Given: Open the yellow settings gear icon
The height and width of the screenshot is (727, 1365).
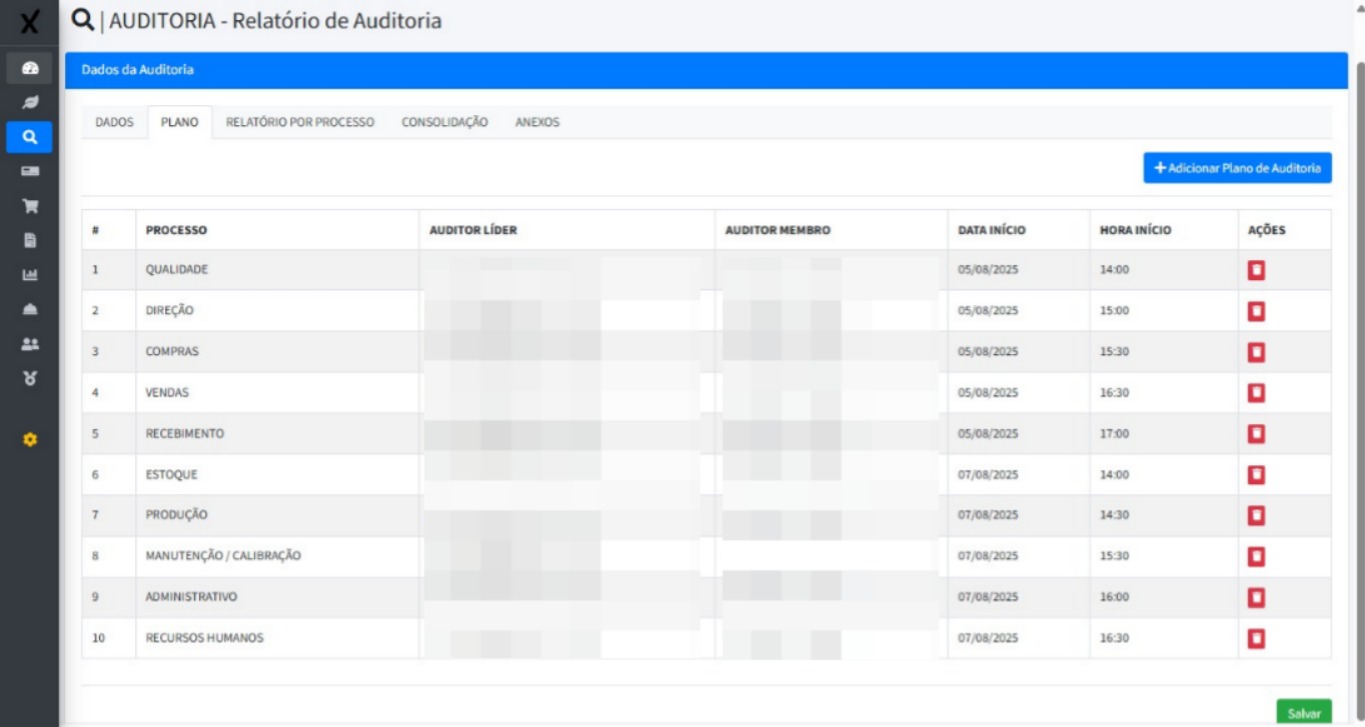Looking at the screenshot, I should [x=29, y=439].
